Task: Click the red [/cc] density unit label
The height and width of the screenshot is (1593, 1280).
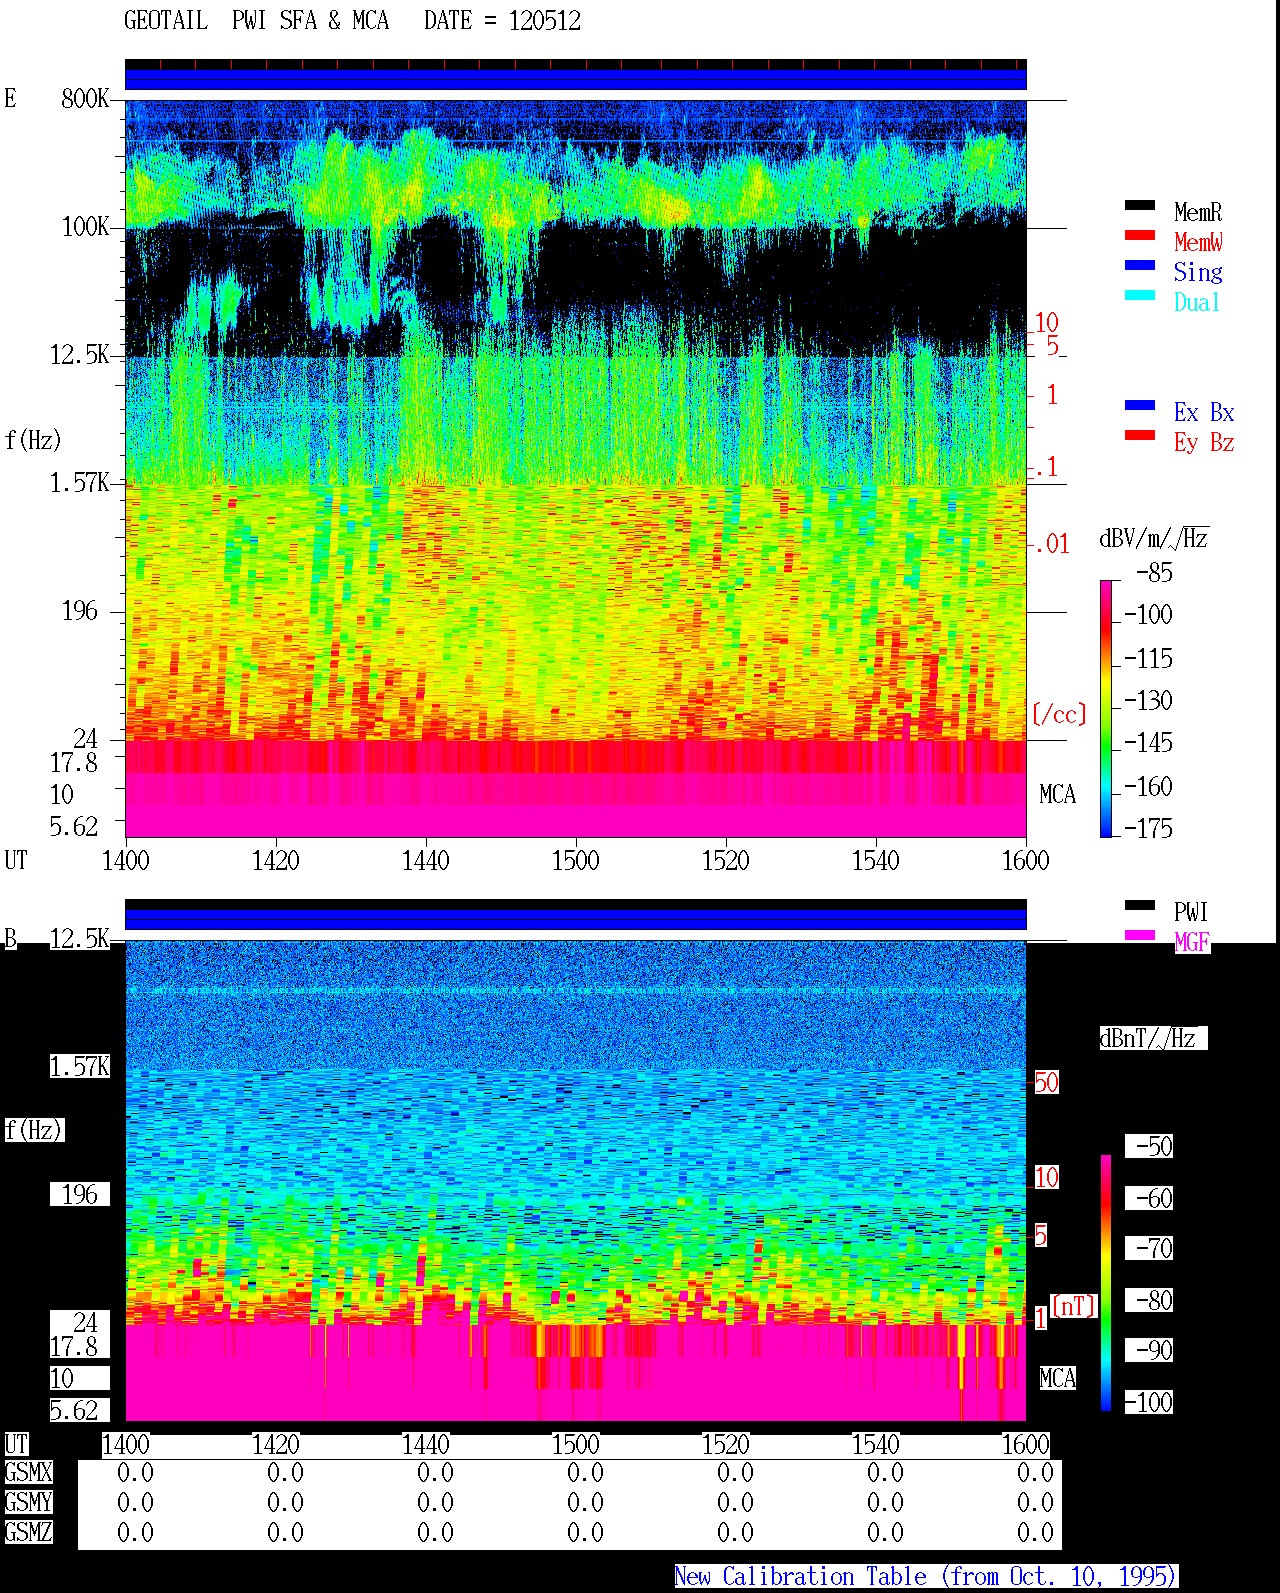Action: (x=1059, y=714)
